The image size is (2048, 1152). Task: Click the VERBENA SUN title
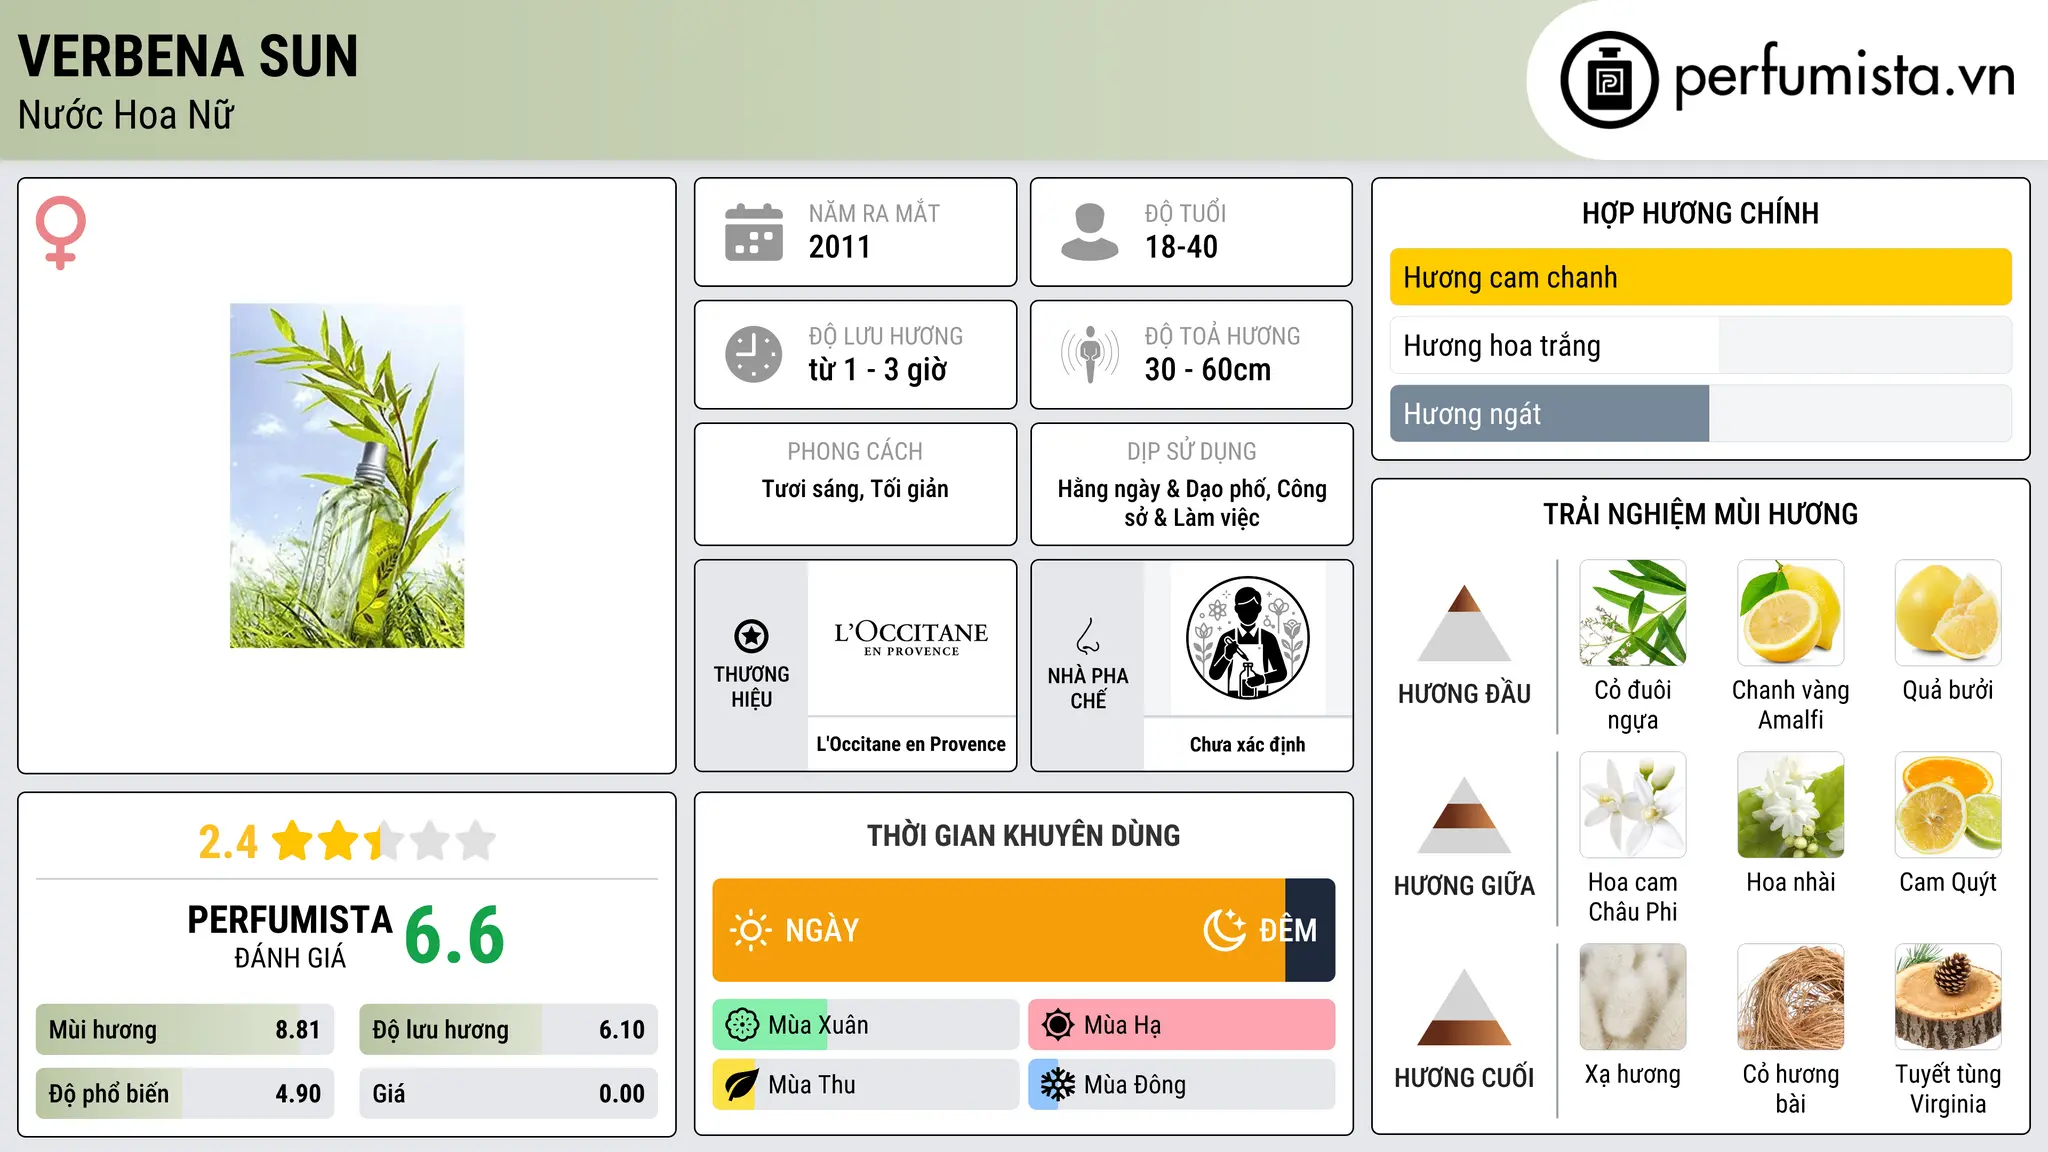point(188,56)
